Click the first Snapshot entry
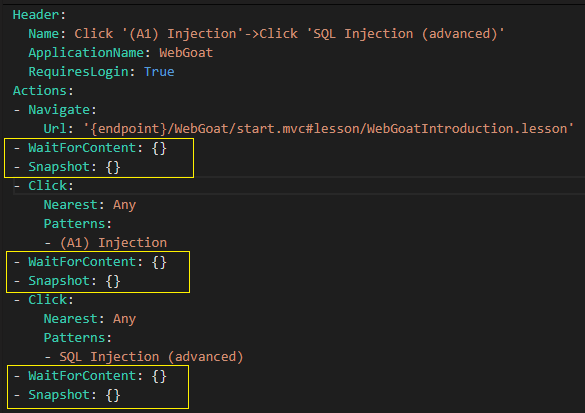 point(67,167)
